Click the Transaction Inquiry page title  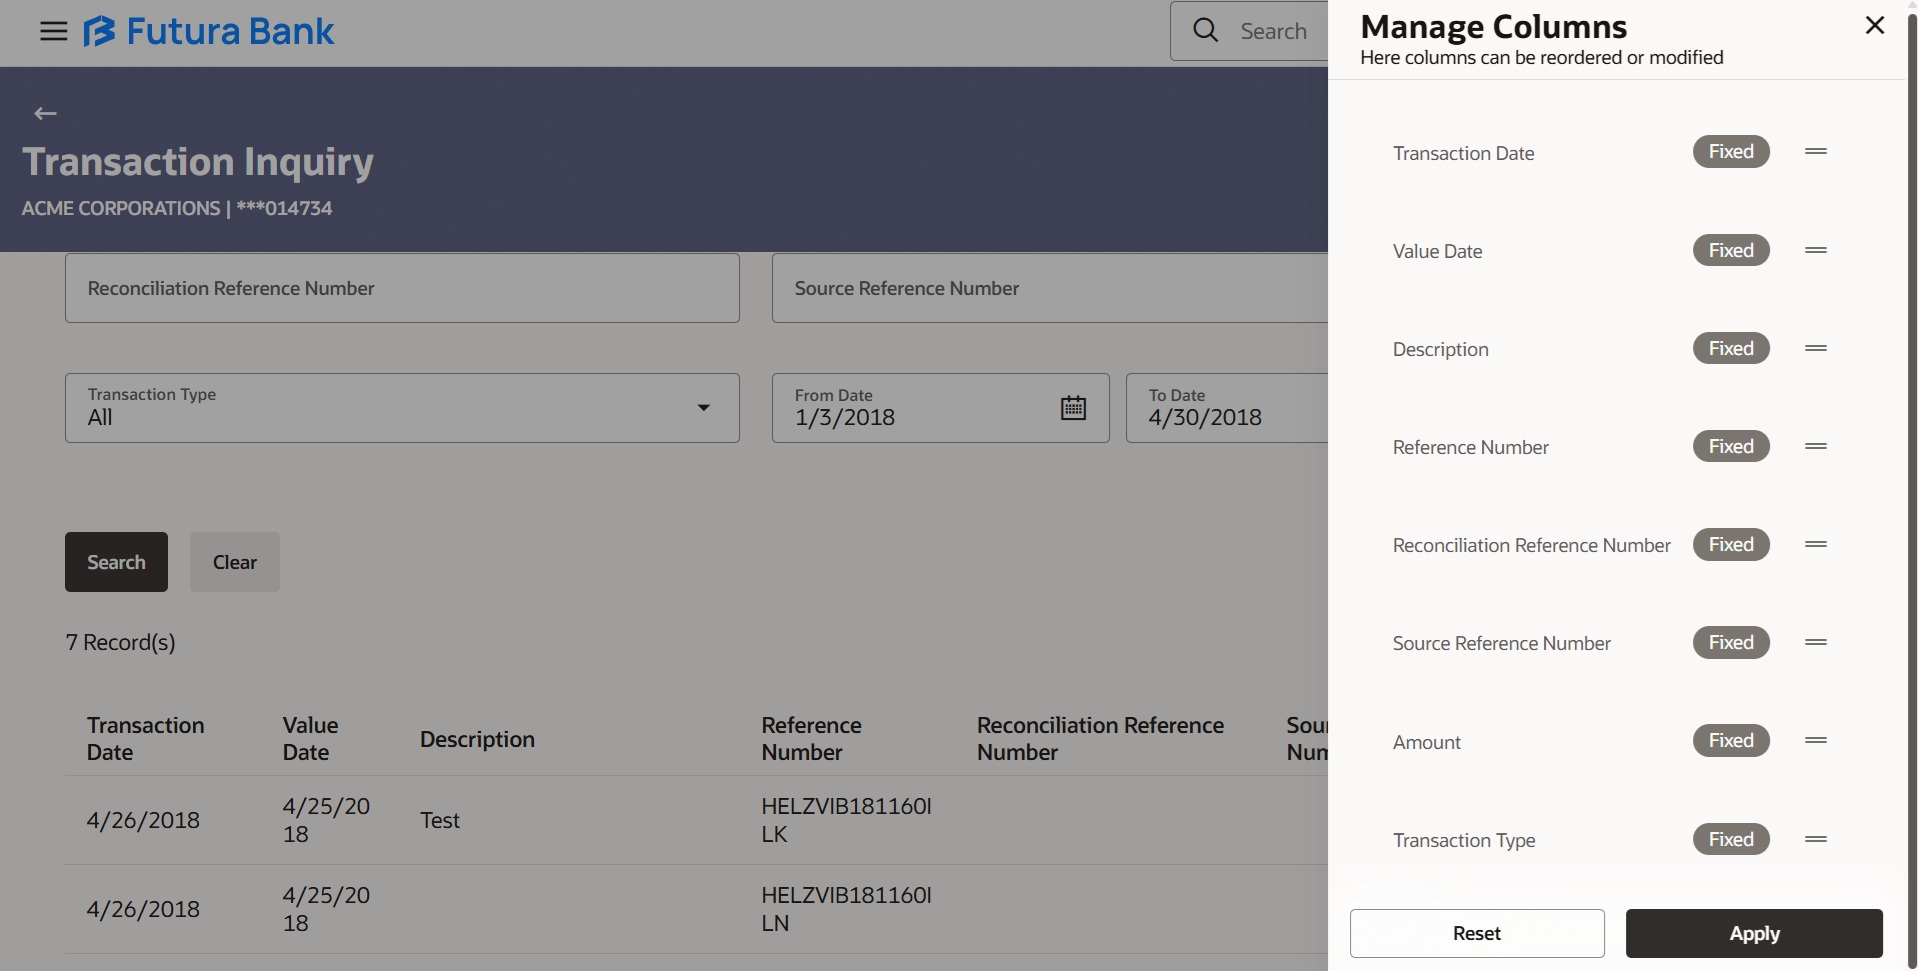[x=198, y=162]
